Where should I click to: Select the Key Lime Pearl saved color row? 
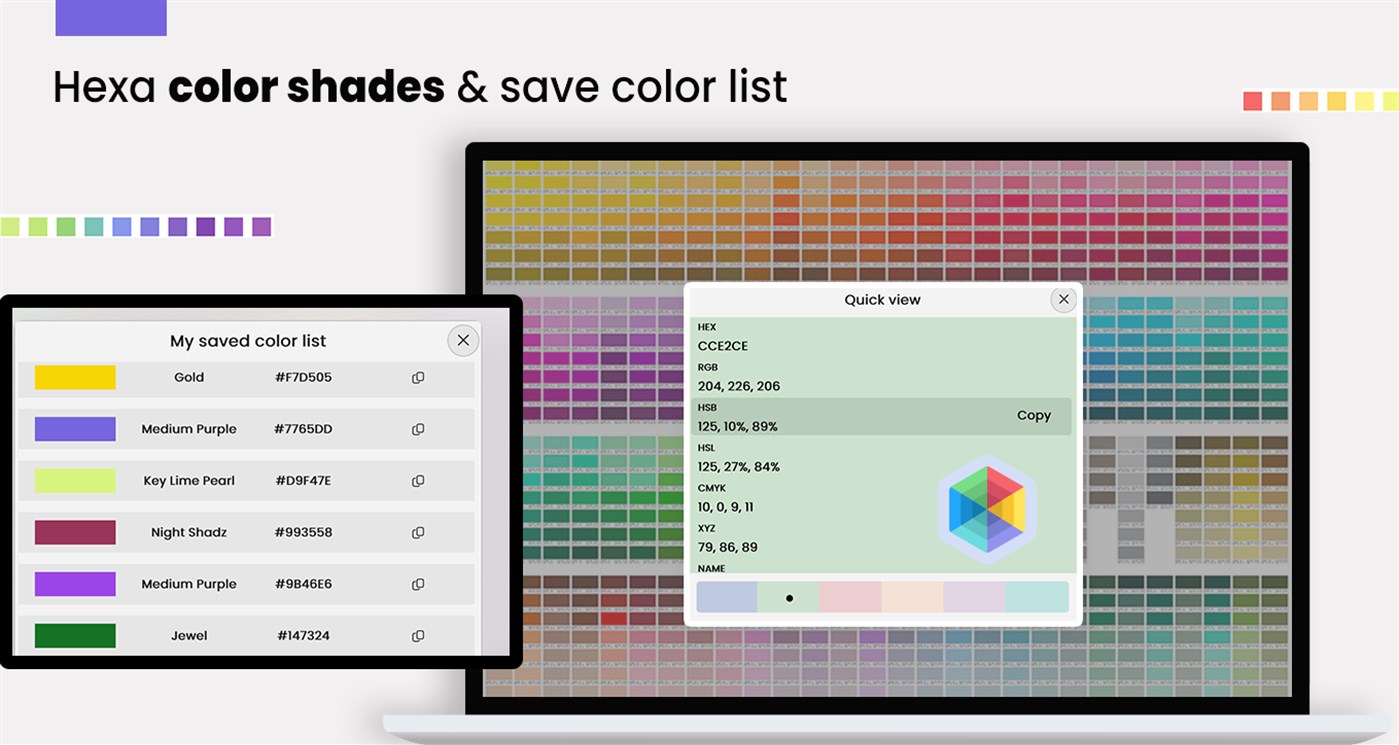tap(247, 480)
